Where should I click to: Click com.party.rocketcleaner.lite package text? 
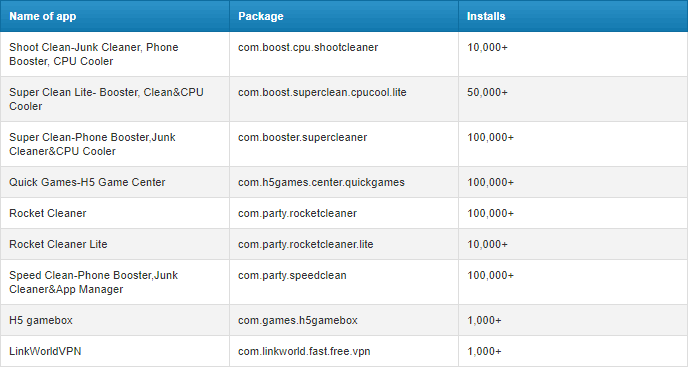coord(306,244)
